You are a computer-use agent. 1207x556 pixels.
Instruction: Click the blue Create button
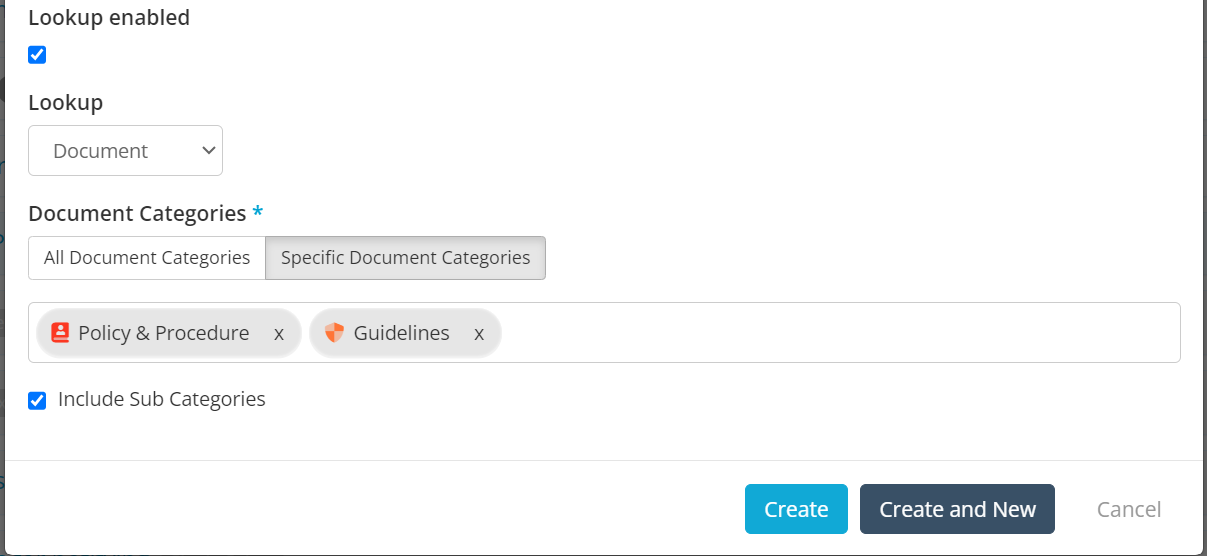click(x=796, y=509)
